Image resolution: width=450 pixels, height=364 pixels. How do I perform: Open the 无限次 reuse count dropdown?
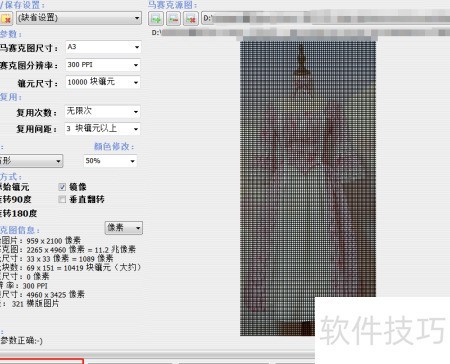tap(103, 111)
